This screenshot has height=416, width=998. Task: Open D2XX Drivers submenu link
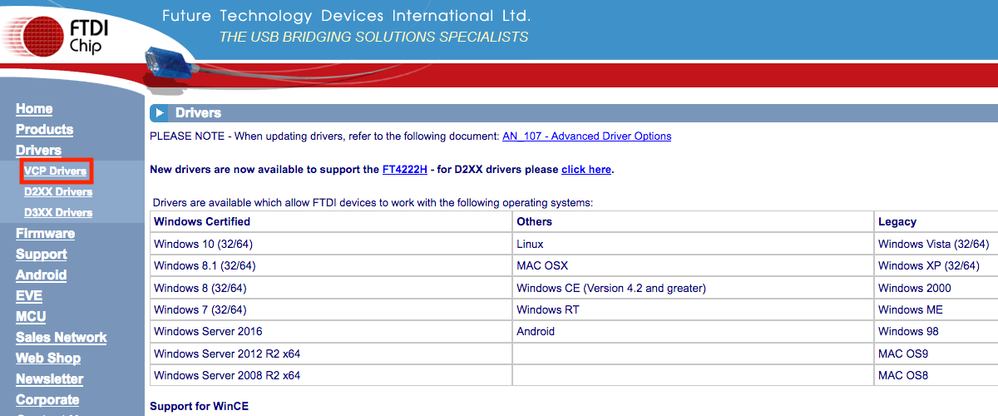pyautogui.click(x=58, y=191)
